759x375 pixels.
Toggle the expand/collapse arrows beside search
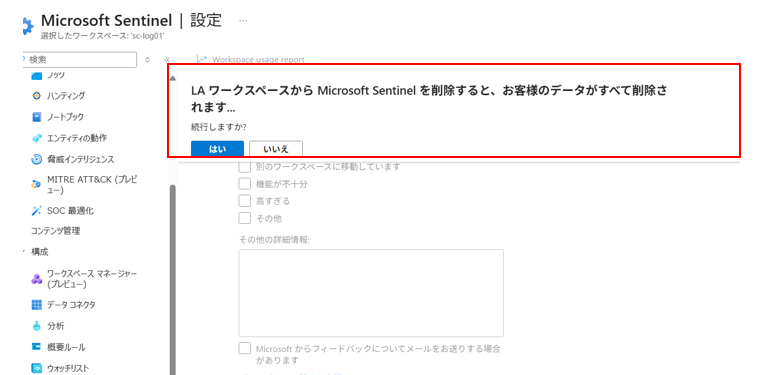click(148, 60)
